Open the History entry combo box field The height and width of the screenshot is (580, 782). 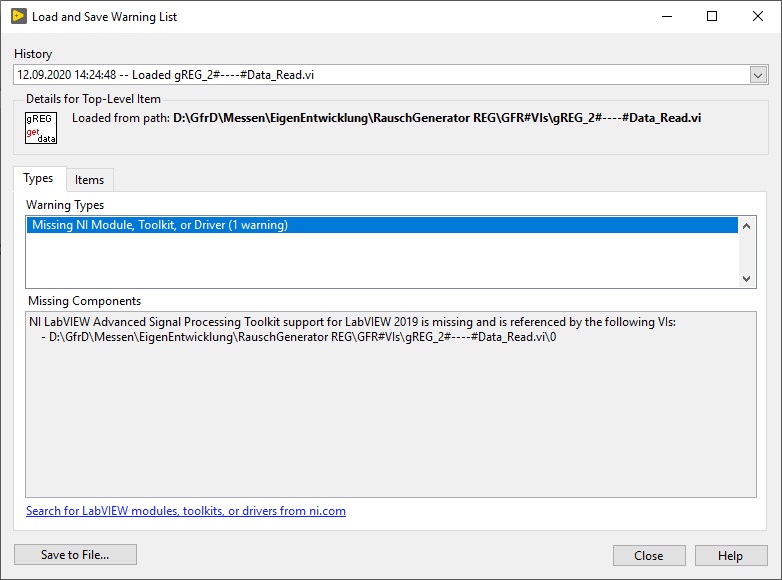tap(380, 75)
